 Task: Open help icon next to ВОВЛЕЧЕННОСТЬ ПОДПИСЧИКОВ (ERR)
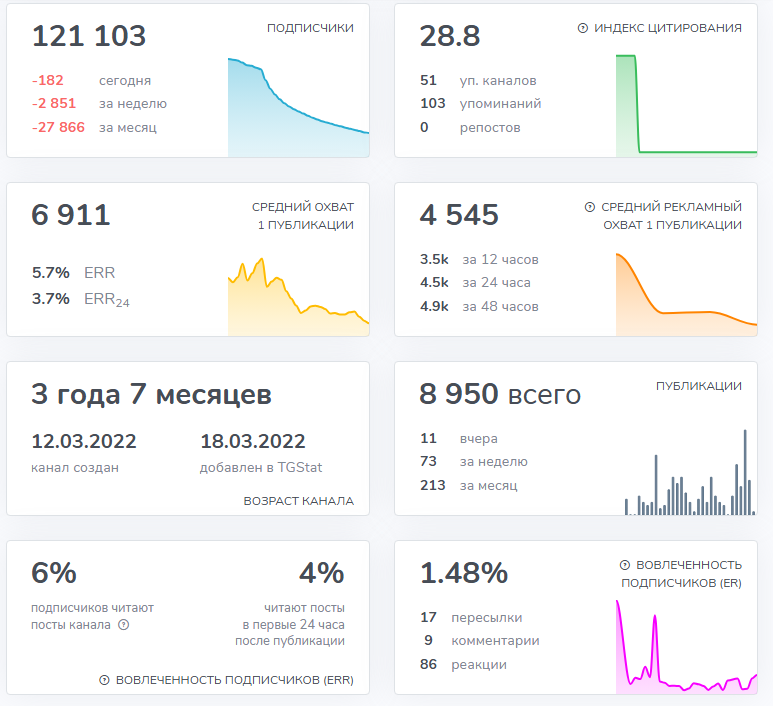point(104,681)
